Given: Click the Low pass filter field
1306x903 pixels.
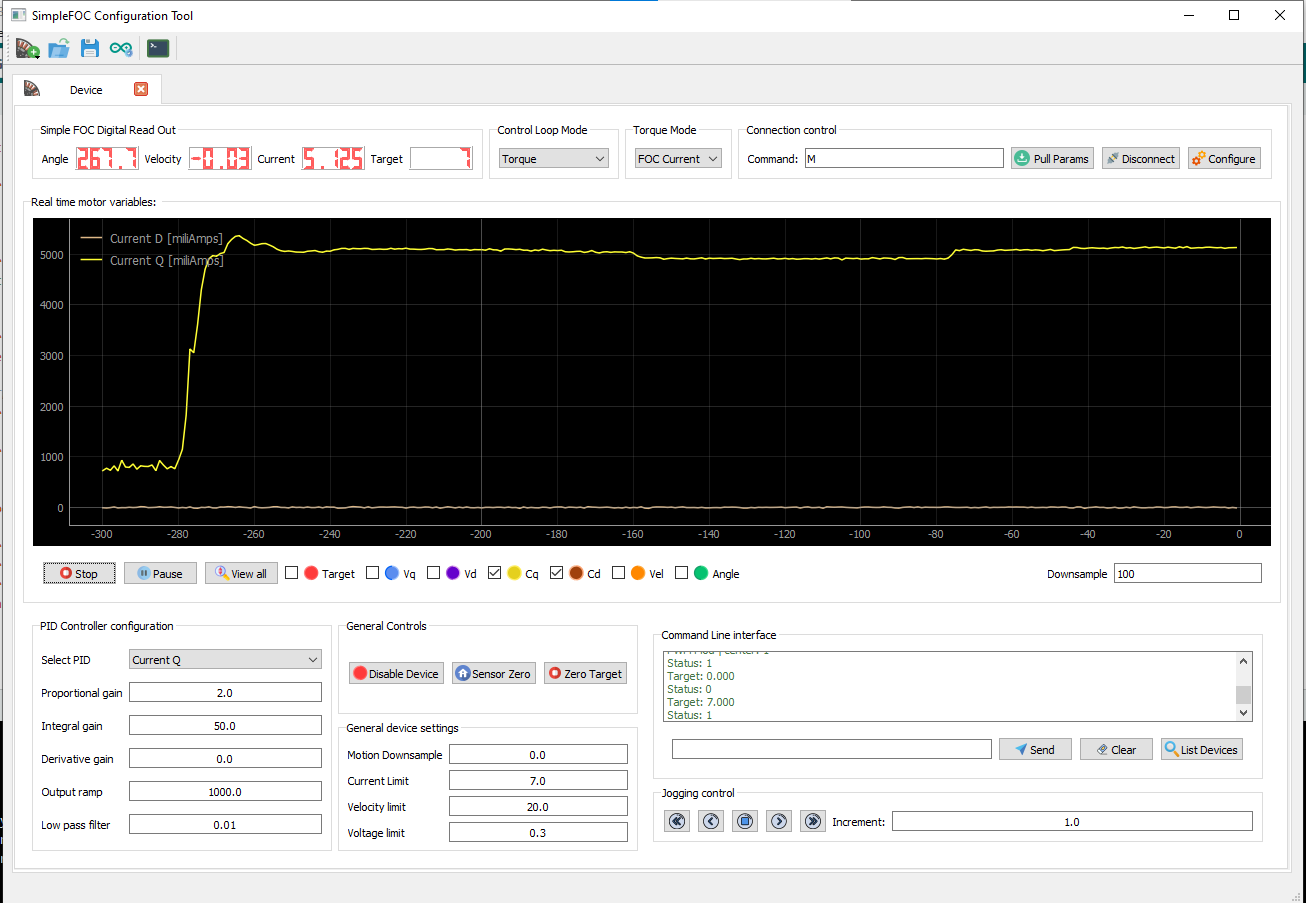Looking at the screenshot, I should coord(225,825).
